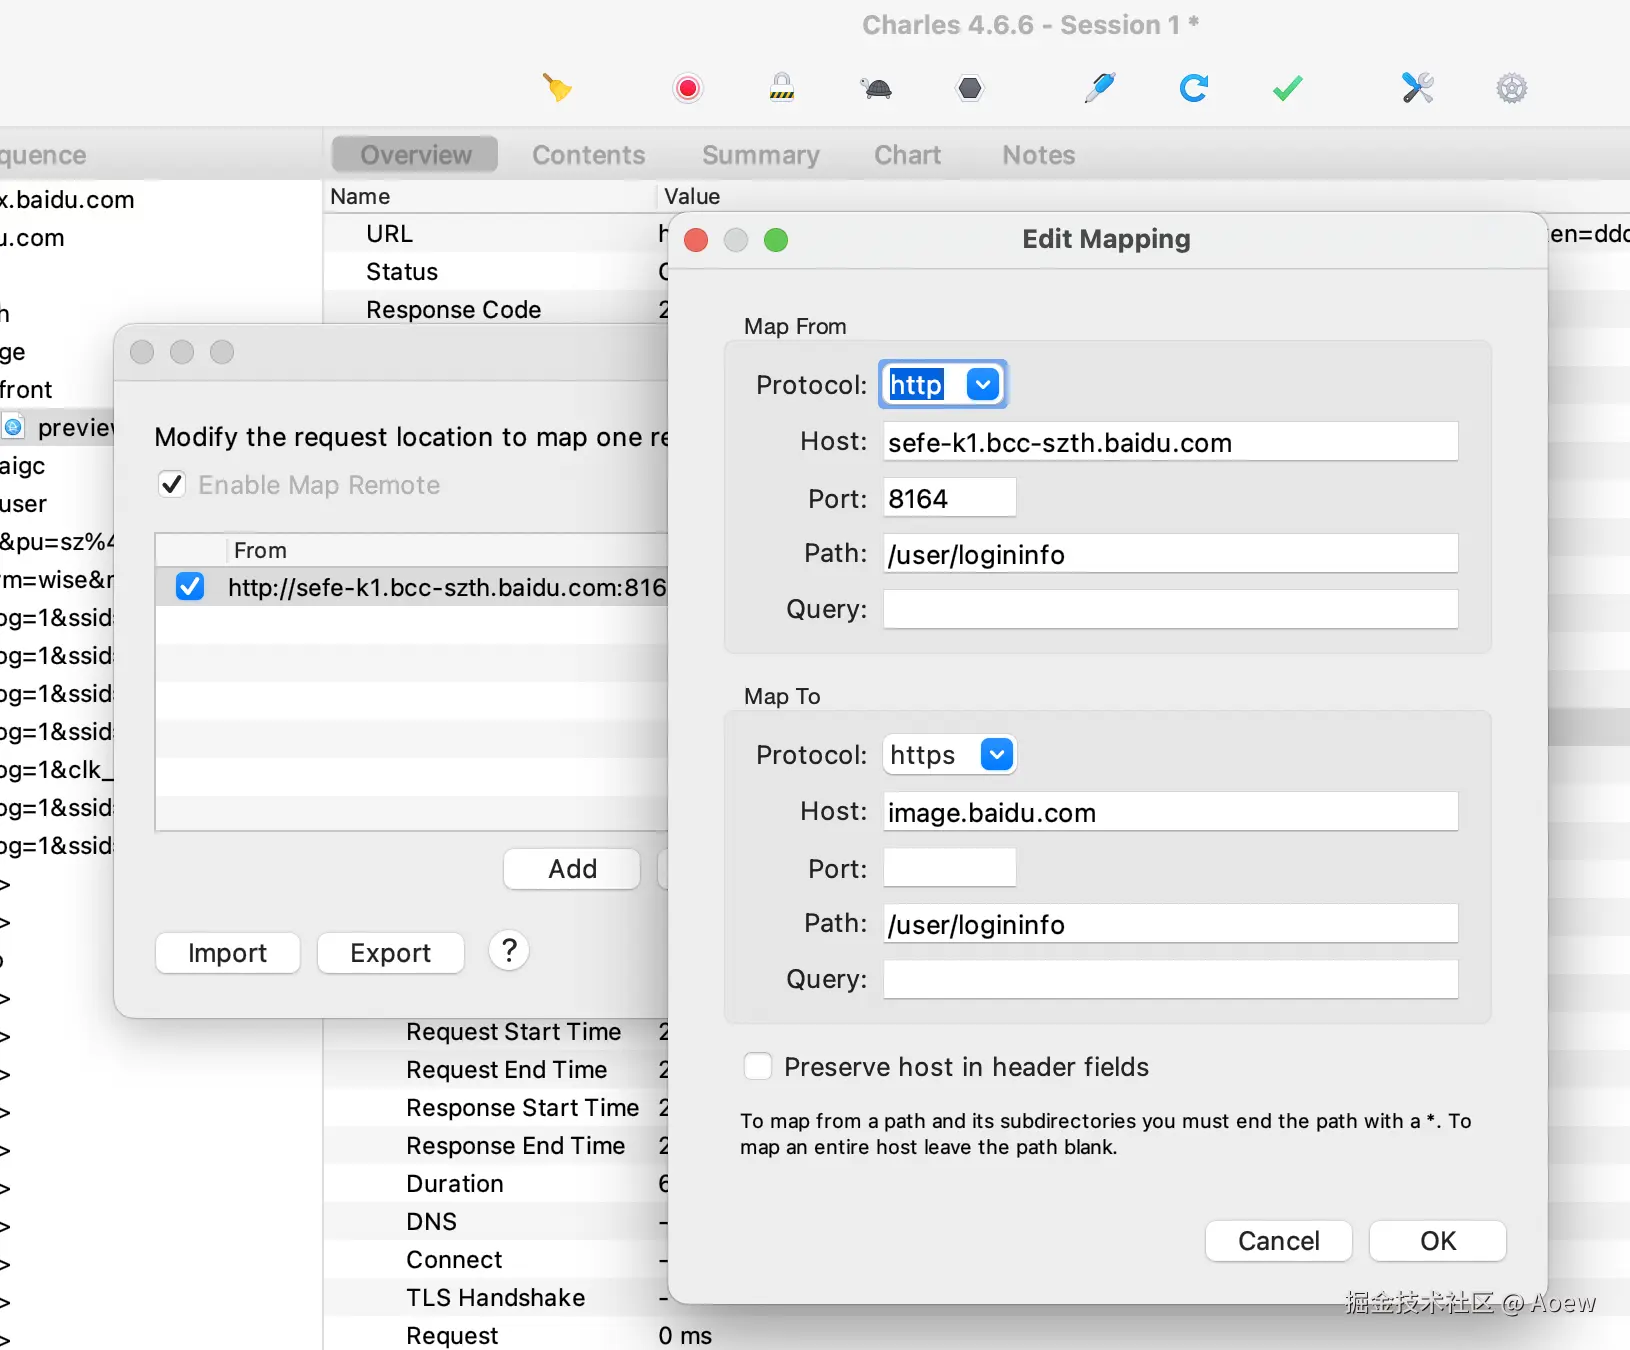Click the Map From Path field
This screenshot has height=1350, width=1630.
(x=1171, y=554)
